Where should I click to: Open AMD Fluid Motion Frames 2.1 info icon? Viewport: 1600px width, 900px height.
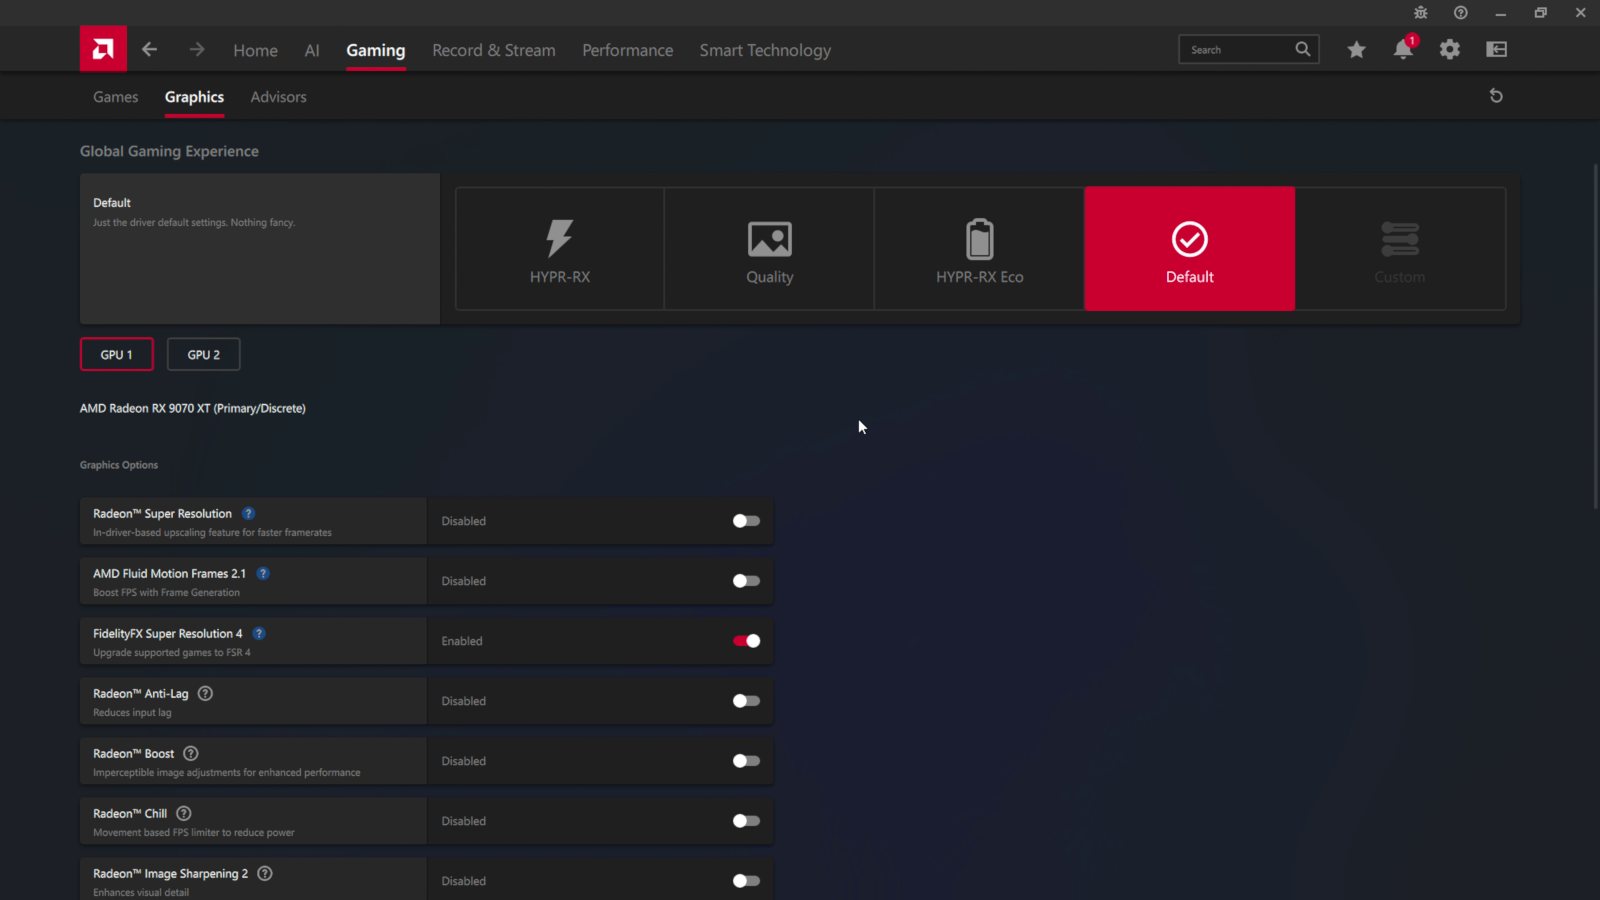click(263, 574)
